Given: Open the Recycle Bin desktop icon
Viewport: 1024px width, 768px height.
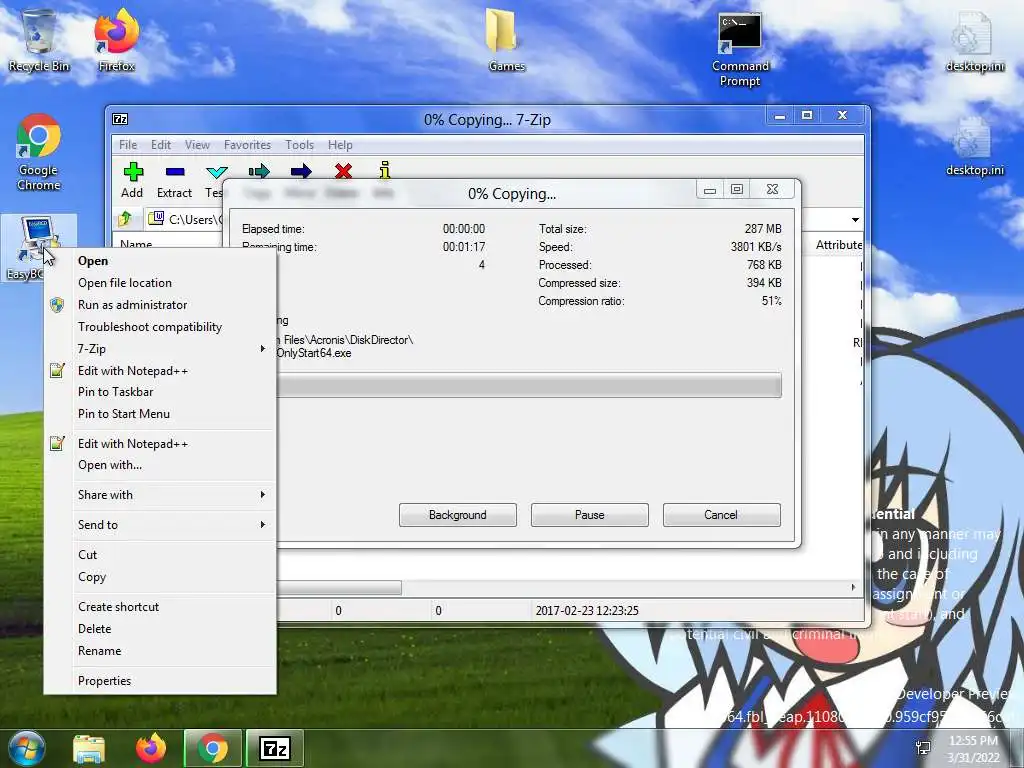Looking at the screenshot, I should [39, 39].
